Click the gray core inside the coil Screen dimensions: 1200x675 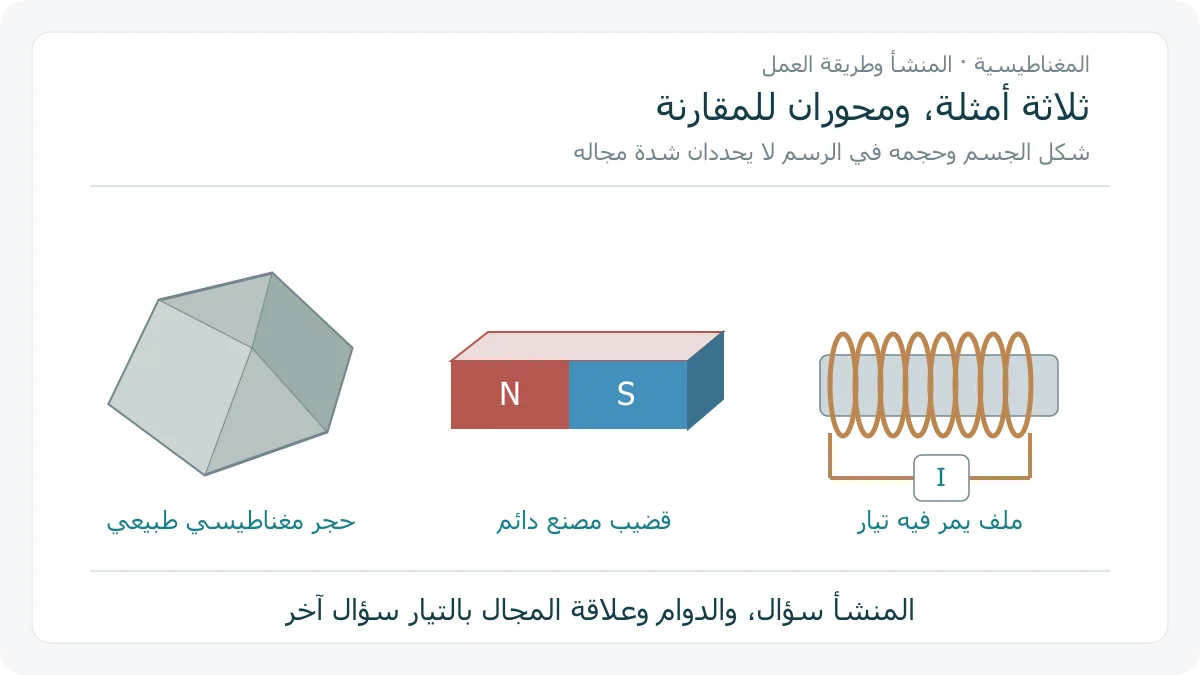coord(939,385)
